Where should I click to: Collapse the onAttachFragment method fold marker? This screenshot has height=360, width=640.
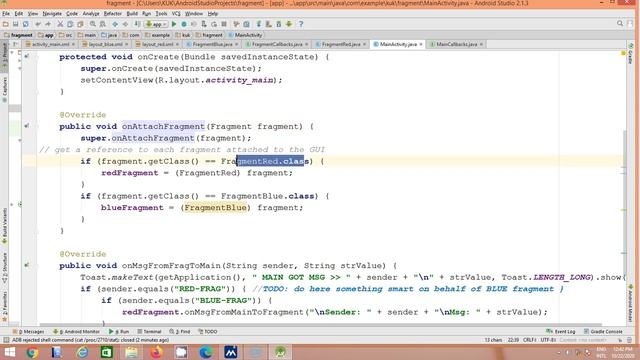[37, 126]
